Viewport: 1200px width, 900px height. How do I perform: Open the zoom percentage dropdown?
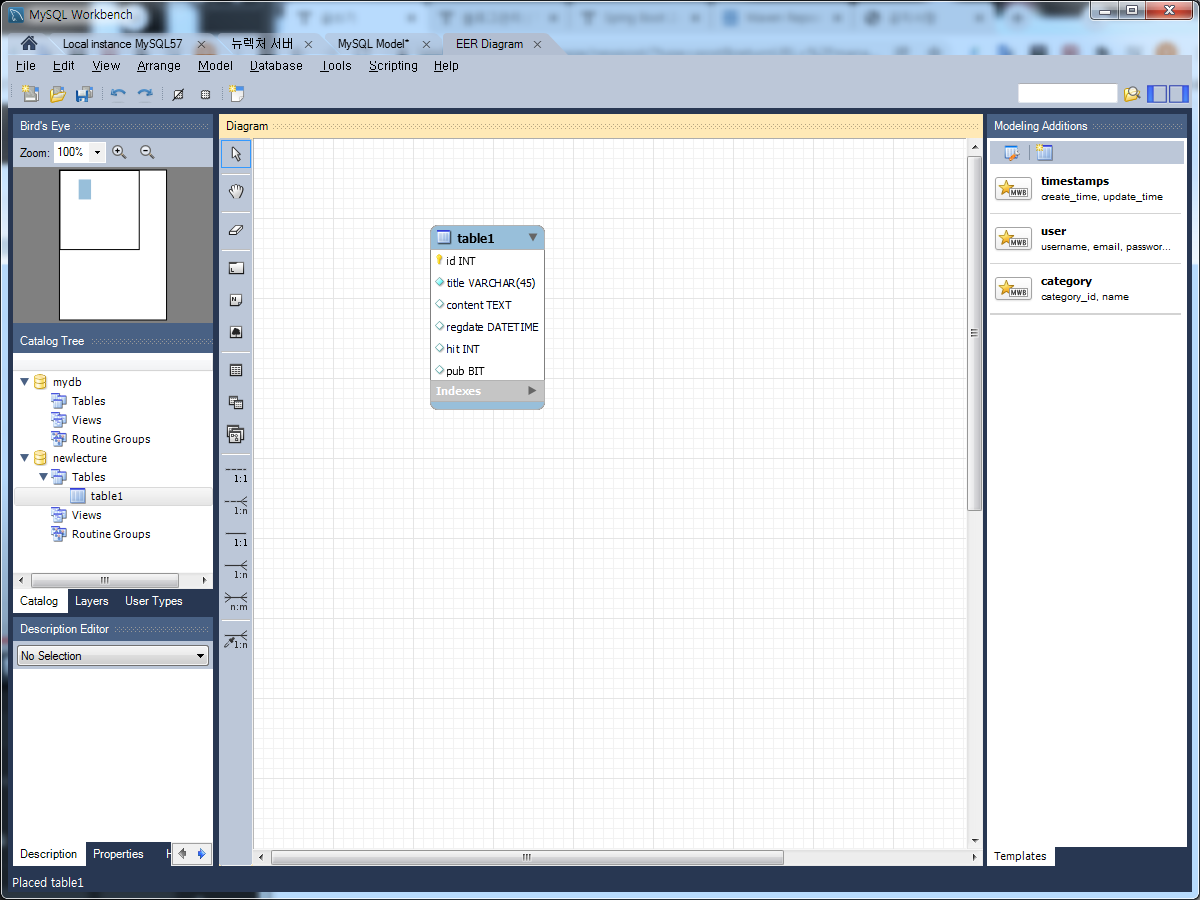coord(97,152)
